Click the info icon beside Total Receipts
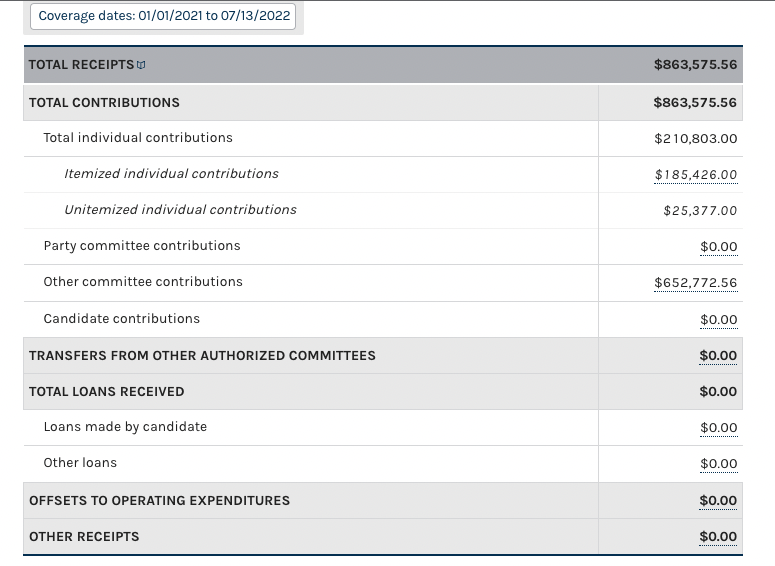The height and width of the screenshot is (566, 775). [x=141, y=65]
